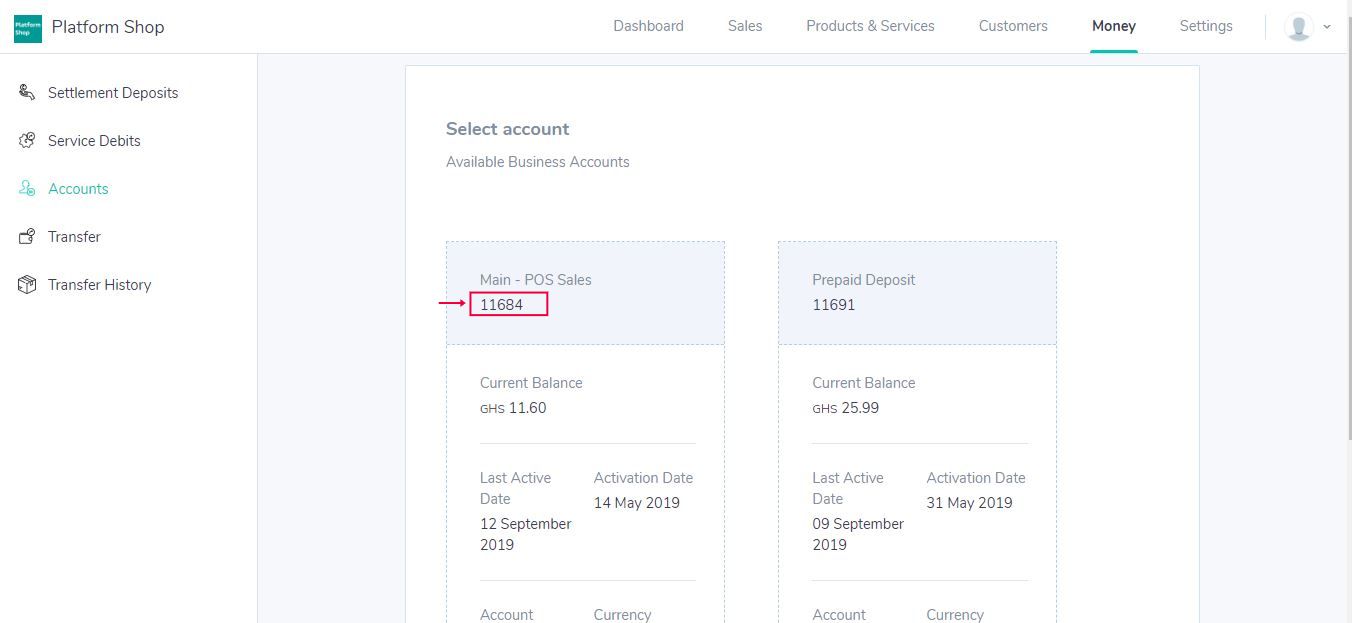
Task: Click the Service Debits sidebar icon
Action: tap(27, 141)
